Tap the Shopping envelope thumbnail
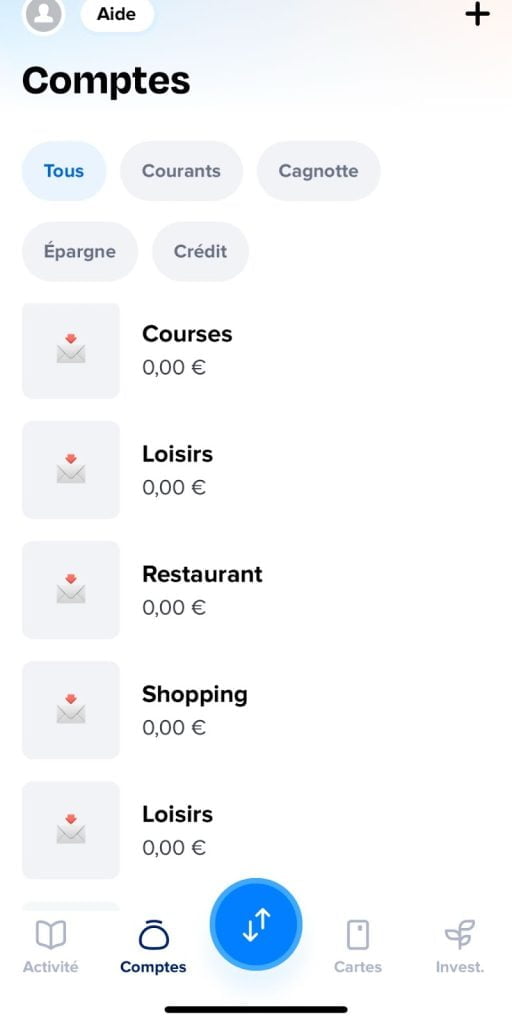 tap(71, 710)
